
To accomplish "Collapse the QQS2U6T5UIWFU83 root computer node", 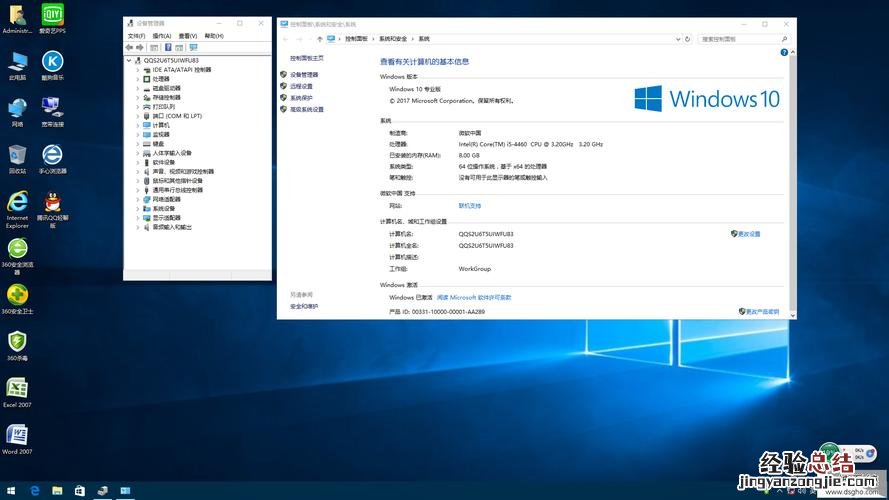I will pos(131,60).
